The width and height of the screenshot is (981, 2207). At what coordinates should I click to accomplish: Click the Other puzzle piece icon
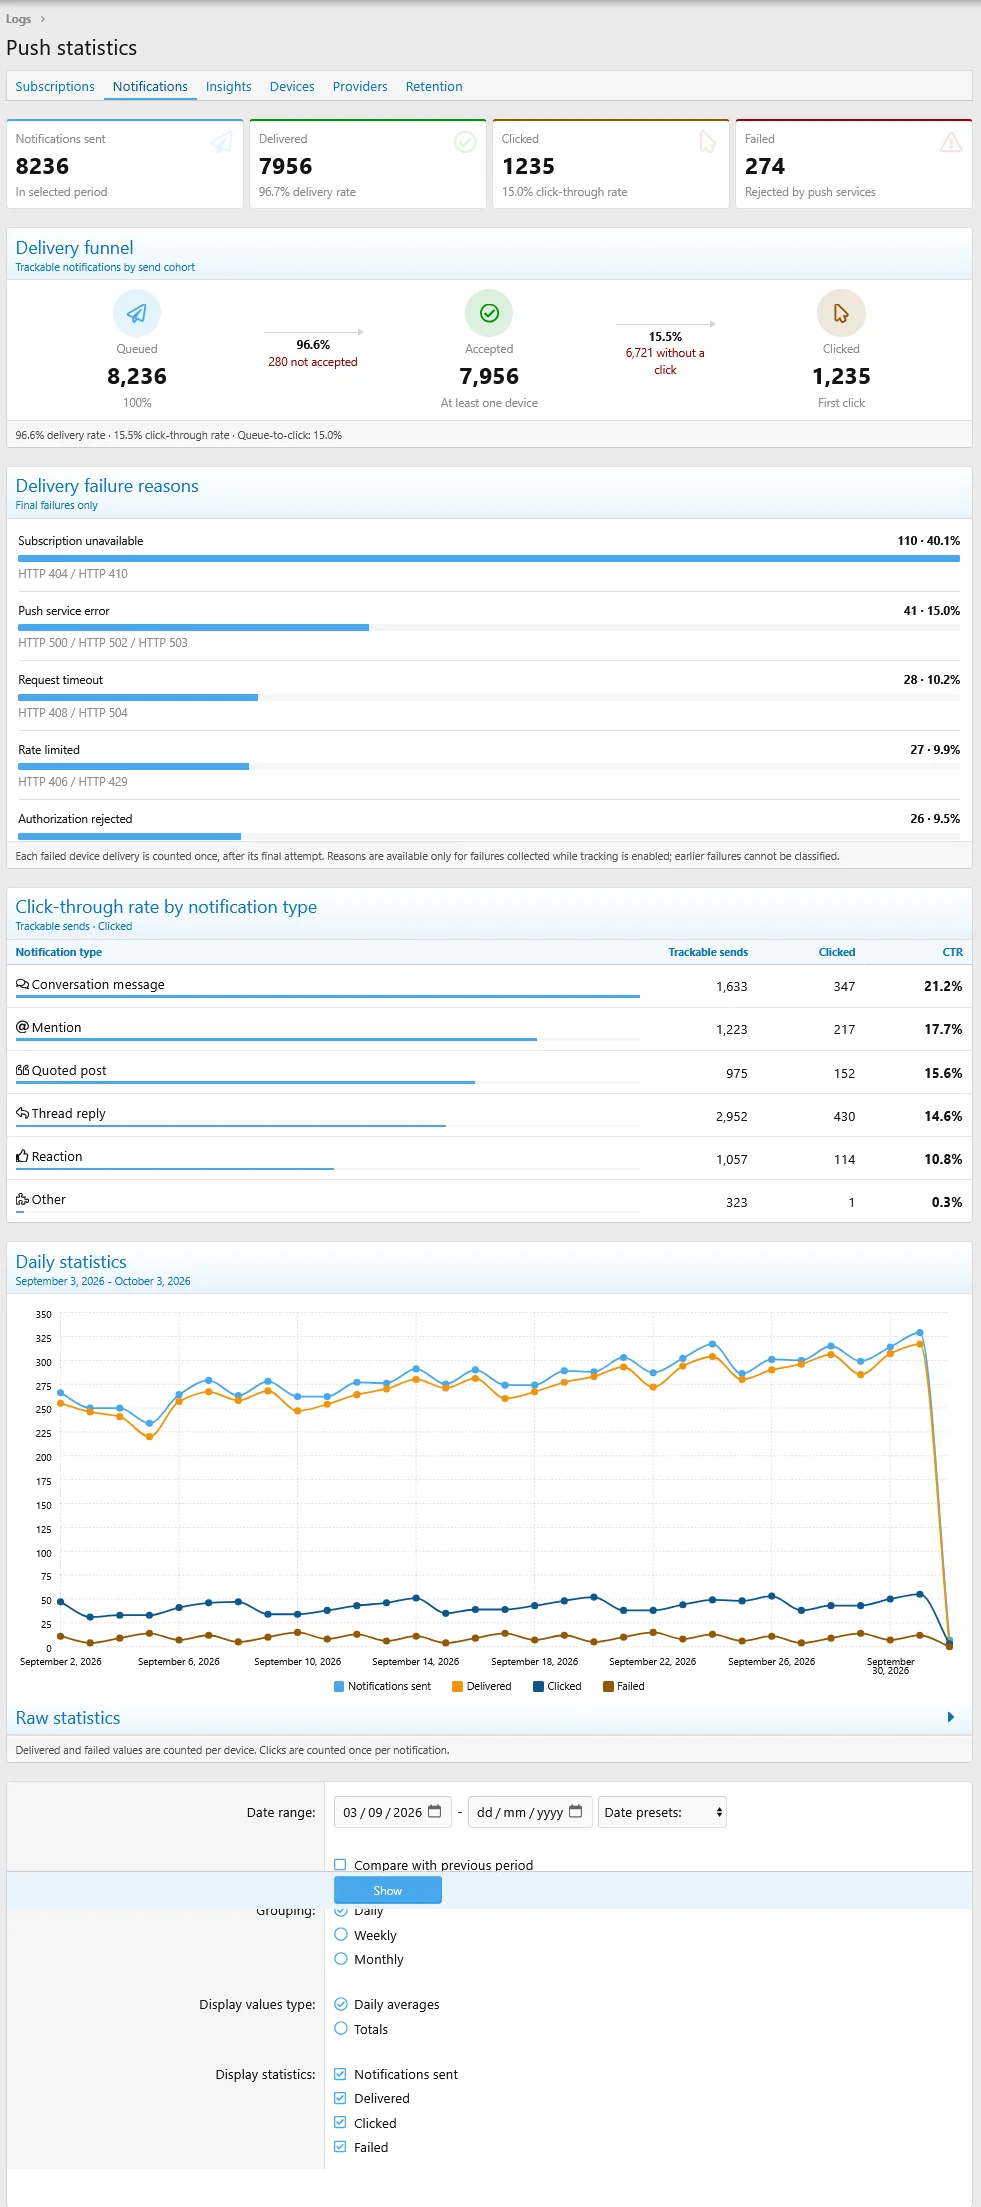22,1199
